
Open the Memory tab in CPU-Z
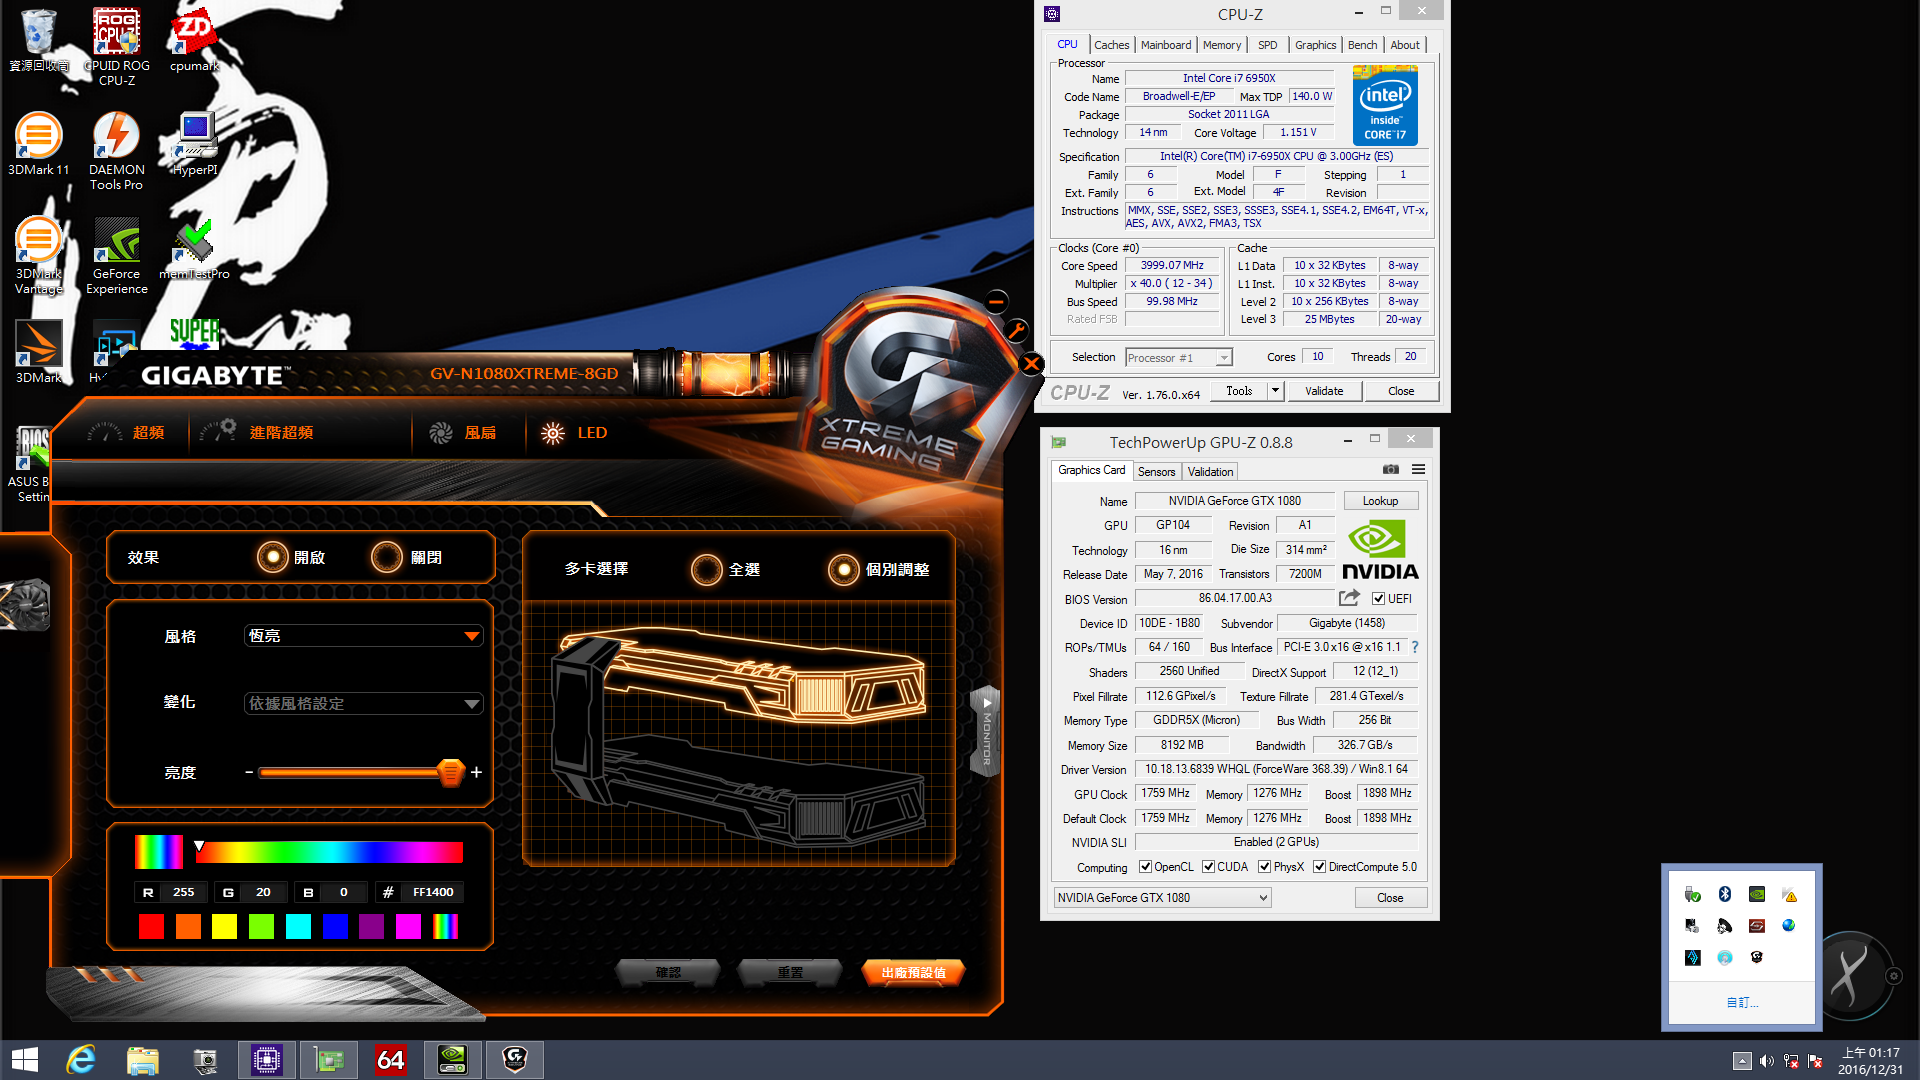pyautogui.click(x=1221, y=45)
